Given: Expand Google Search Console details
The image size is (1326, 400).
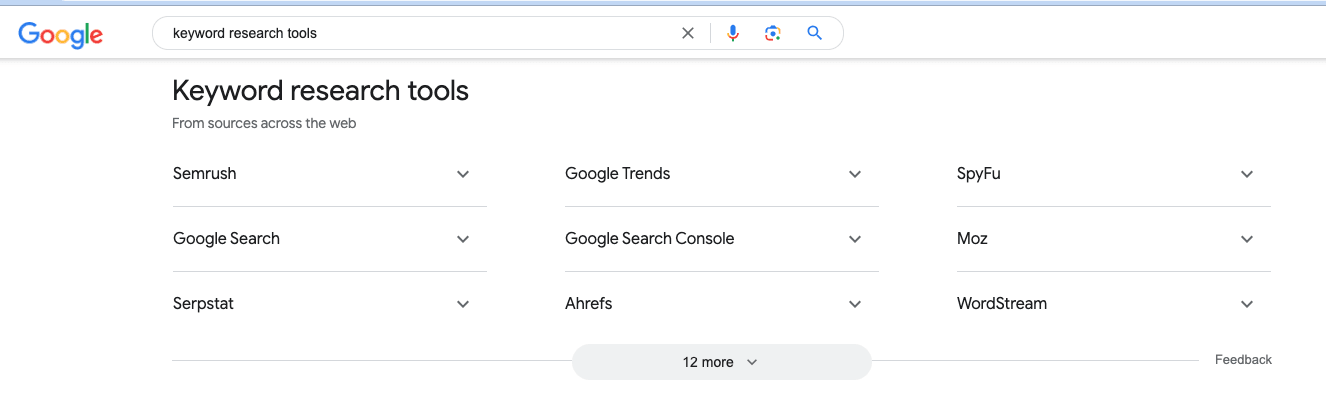Looking at the screenshot, I should click(x=855, y=239).
